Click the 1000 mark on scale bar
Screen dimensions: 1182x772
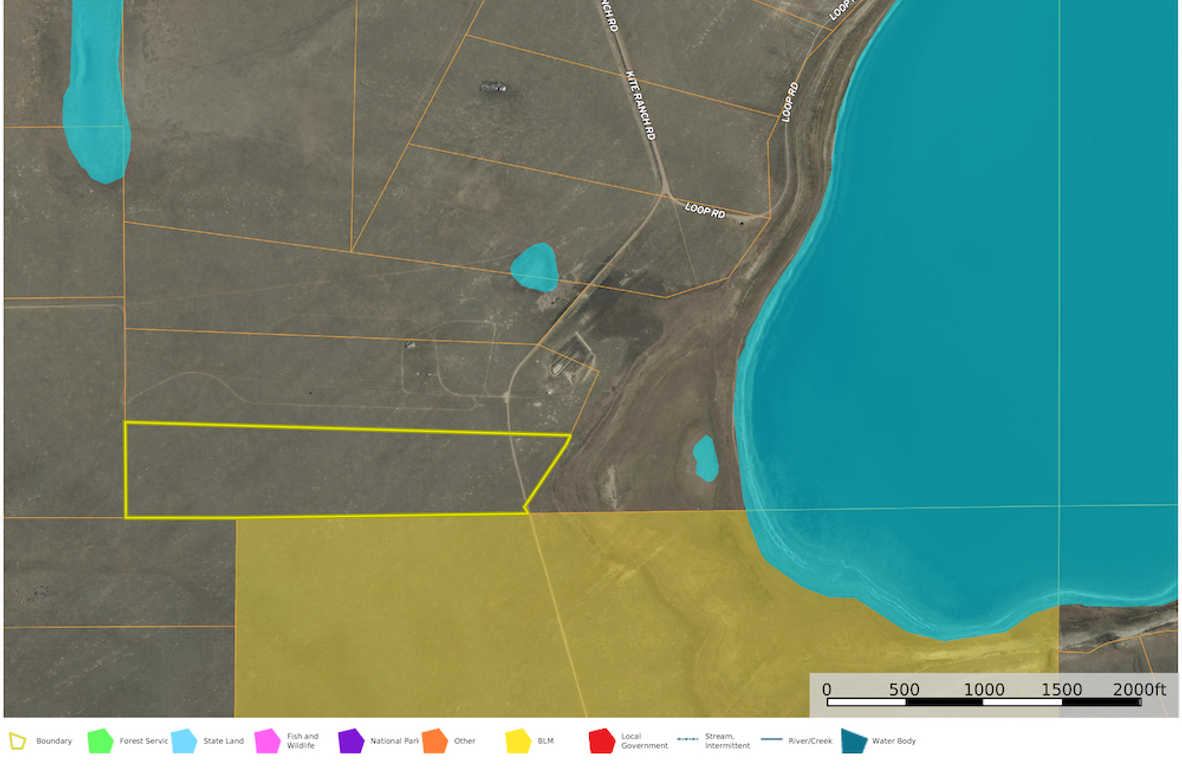click(x=984, y=690)
